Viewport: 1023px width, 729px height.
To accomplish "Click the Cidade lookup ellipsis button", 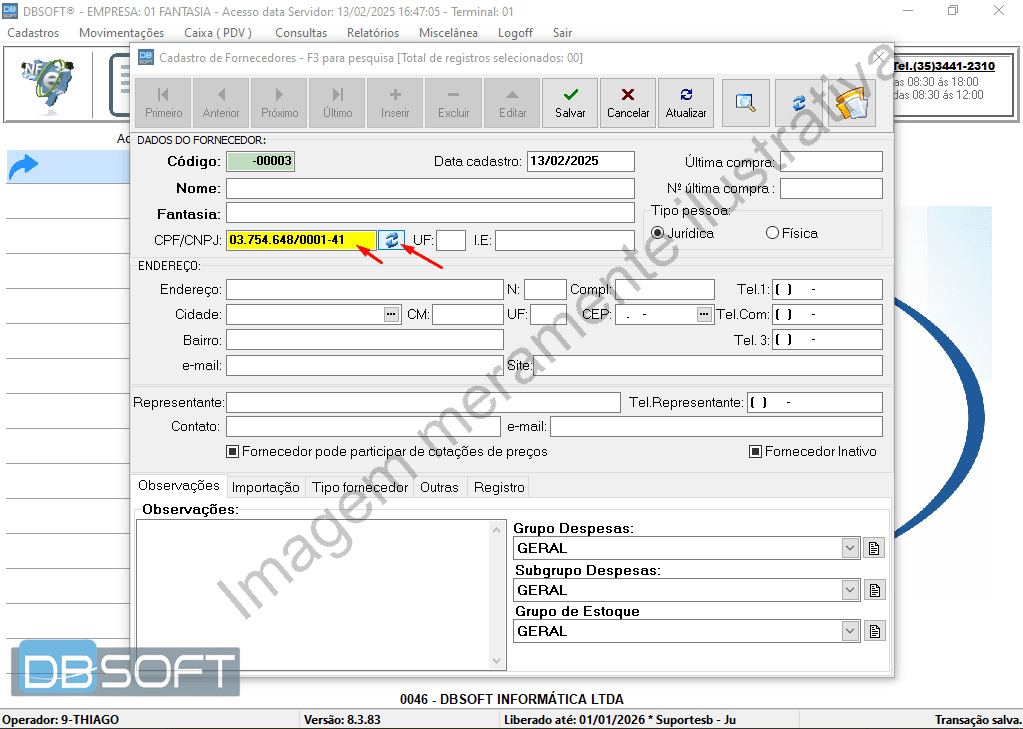I will tap(391, 314).
